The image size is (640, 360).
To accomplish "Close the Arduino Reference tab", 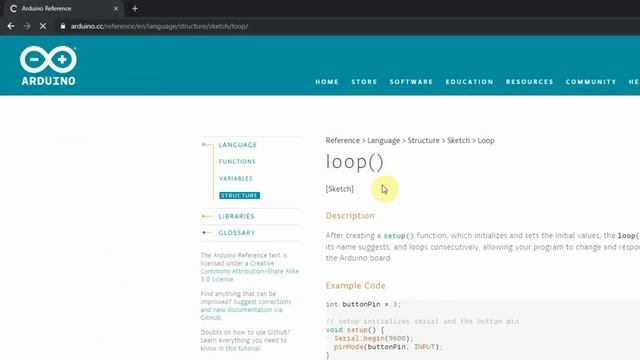I will tap(116, 9).
